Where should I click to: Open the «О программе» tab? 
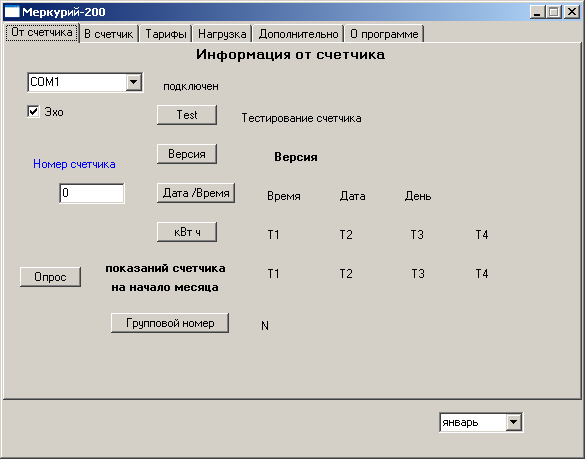pos(384,34)
